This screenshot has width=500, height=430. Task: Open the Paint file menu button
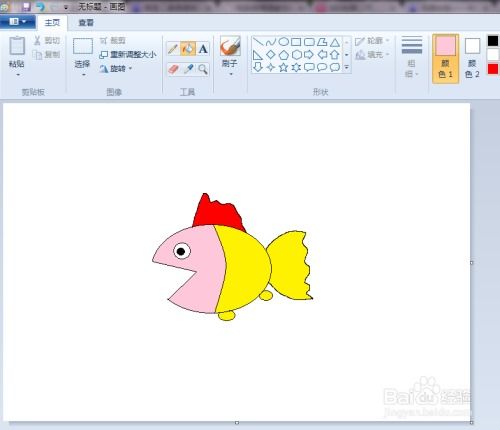(x=17, y=22)
